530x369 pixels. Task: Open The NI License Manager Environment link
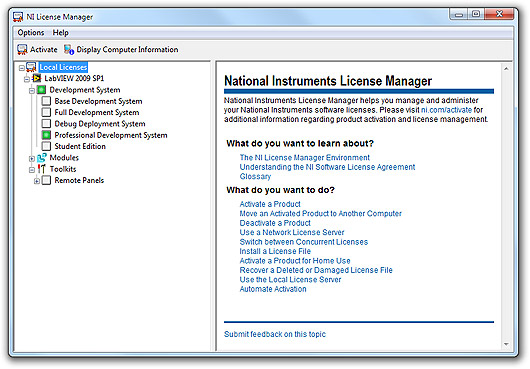click(x=305, y=157)
